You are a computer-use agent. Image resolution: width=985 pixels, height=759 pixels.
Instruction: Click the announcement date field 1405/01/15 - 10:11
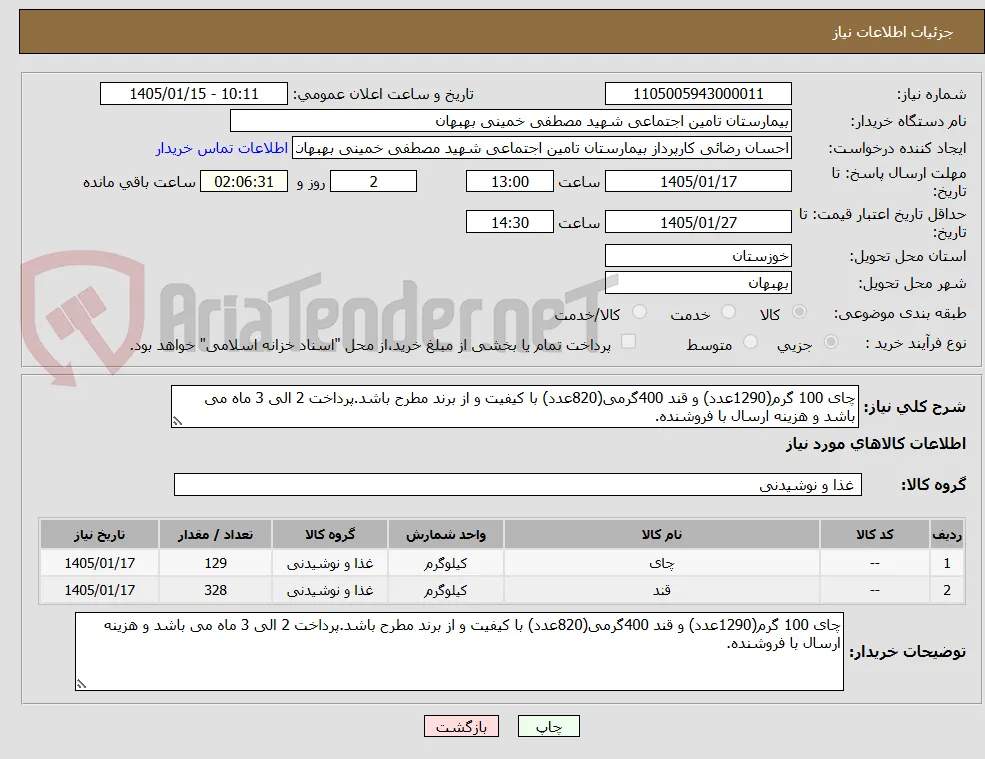[193, 94]
